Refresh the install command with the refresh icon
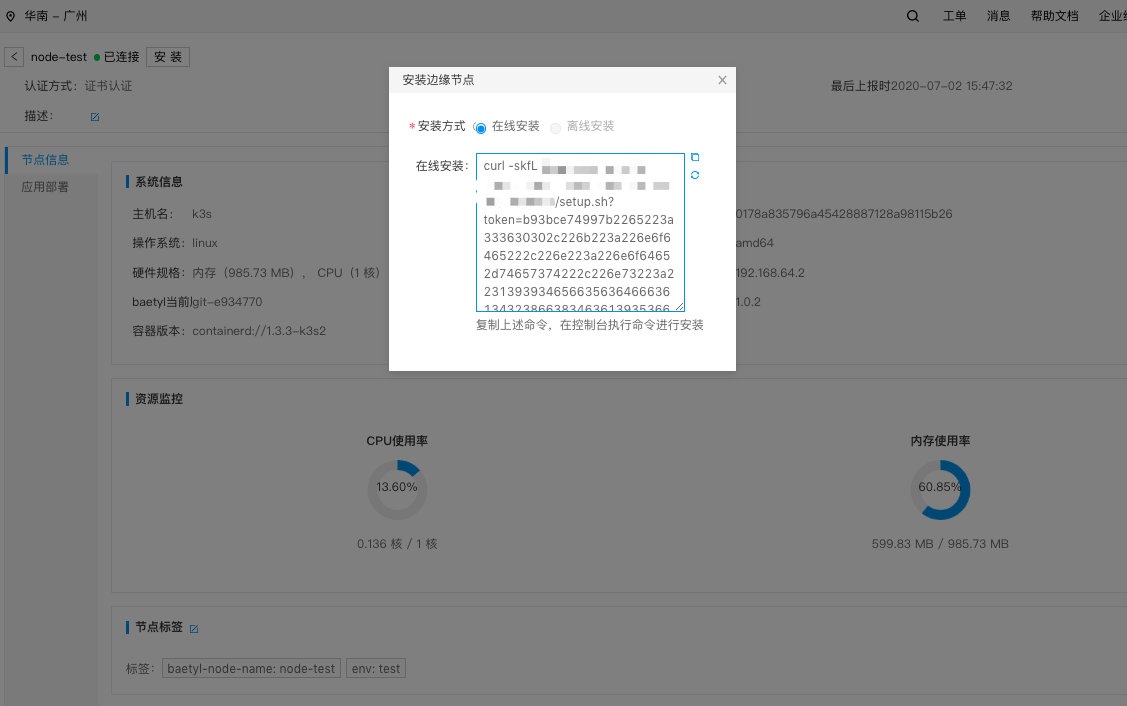This screenshot has width=1127, height=706. (x=695, y=175)
